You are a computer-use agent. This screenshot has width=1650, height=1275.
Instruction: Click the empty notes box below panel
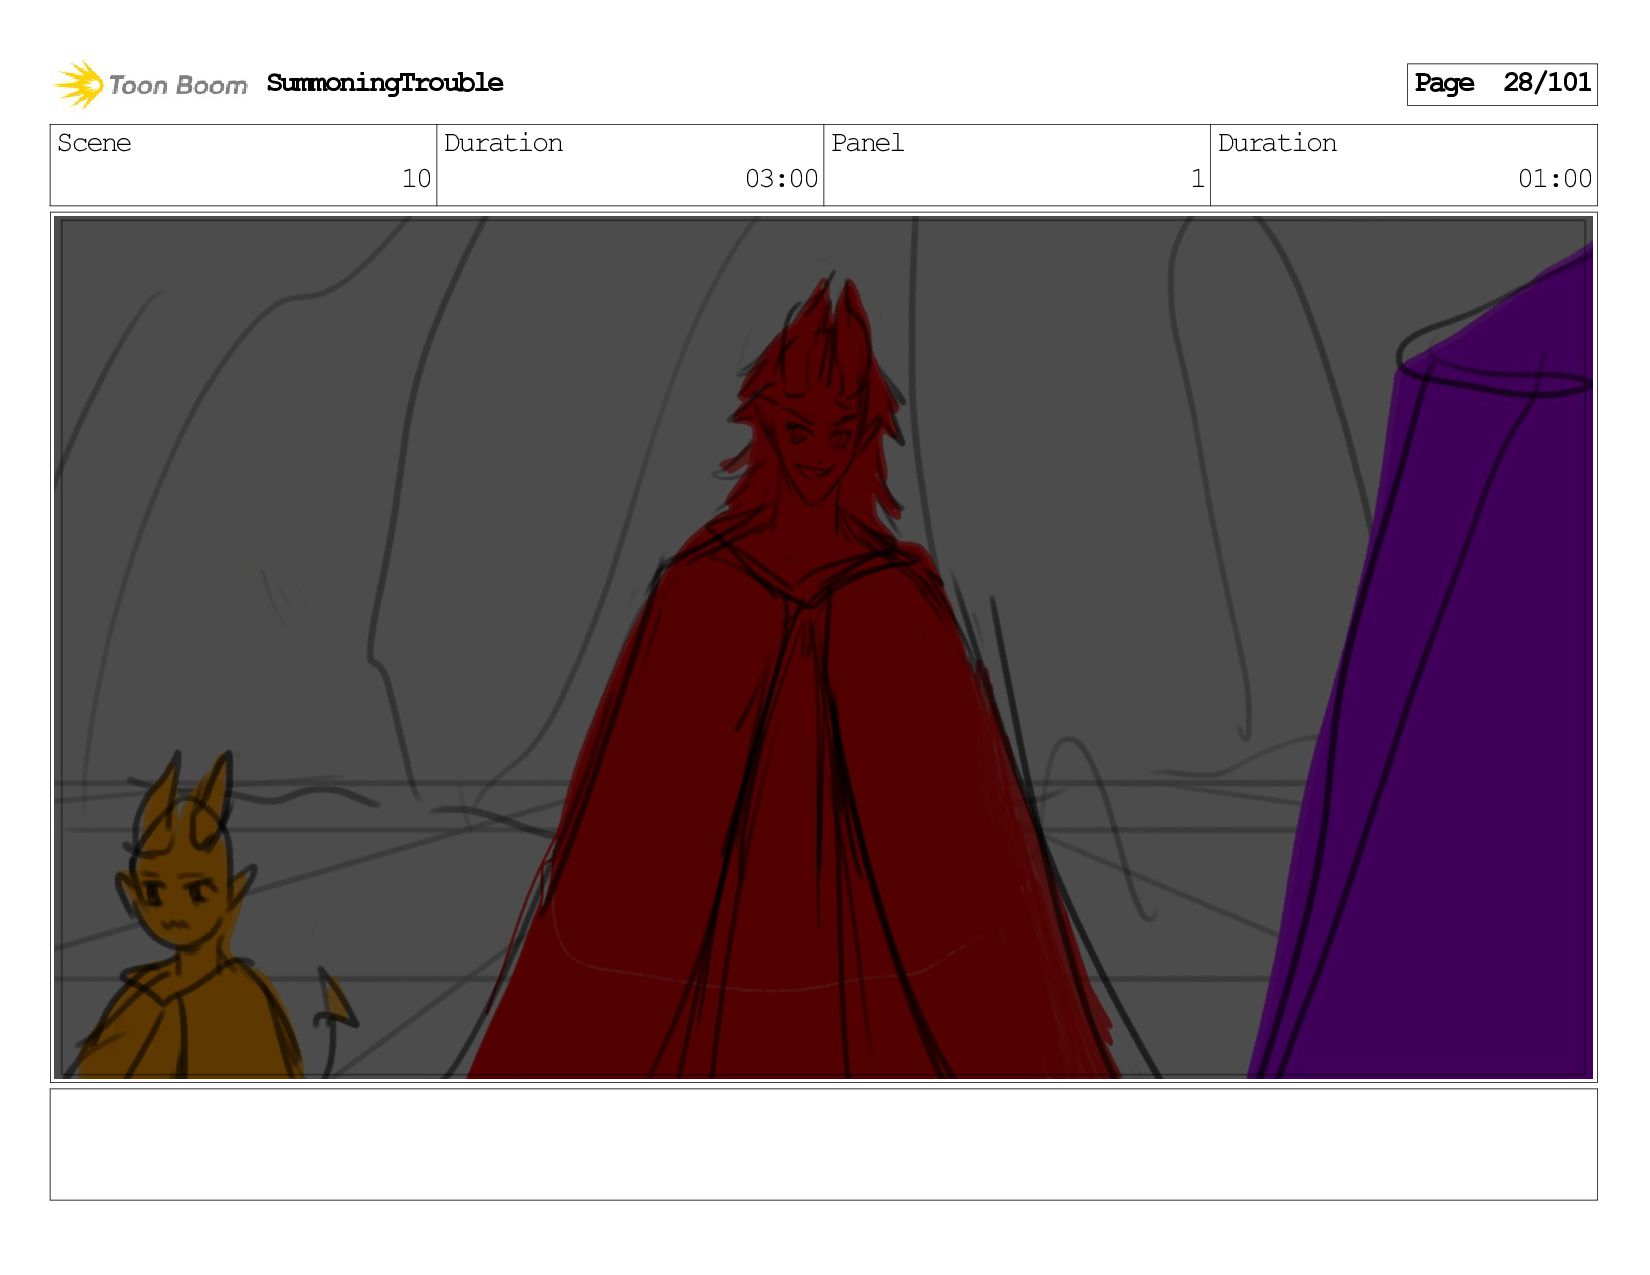pos(823,1144)
